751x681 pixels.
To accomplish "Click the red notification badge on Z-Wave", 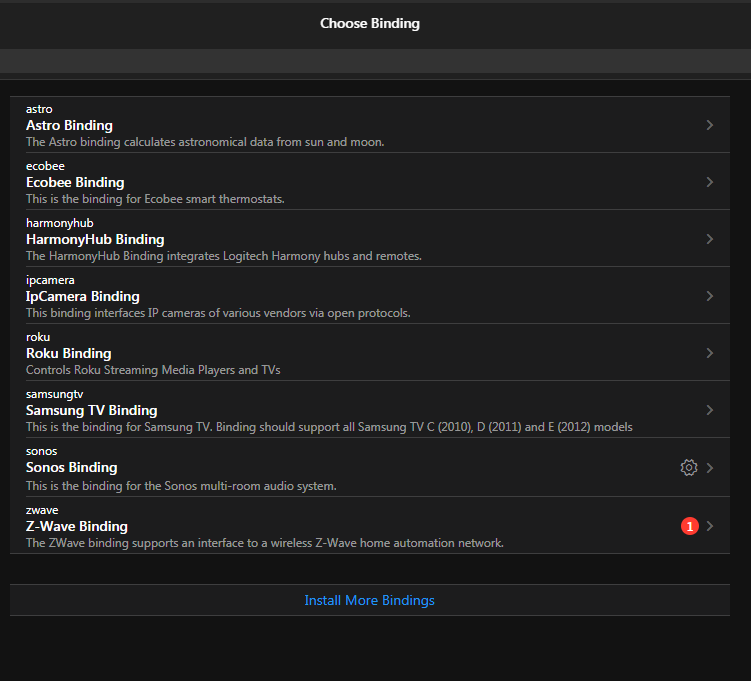I will [689, 526].
